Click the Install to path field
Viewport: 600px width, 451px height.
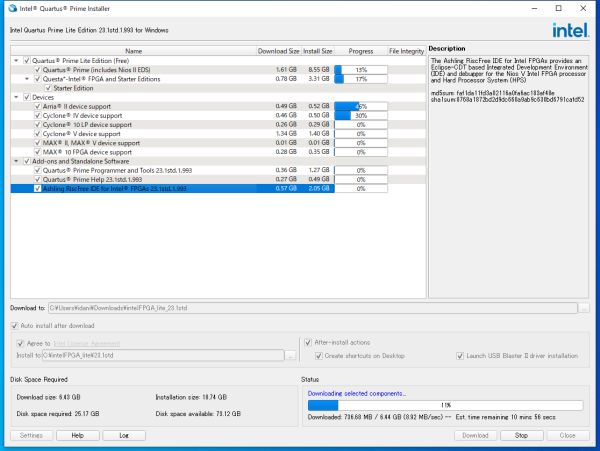coord(163,355)
